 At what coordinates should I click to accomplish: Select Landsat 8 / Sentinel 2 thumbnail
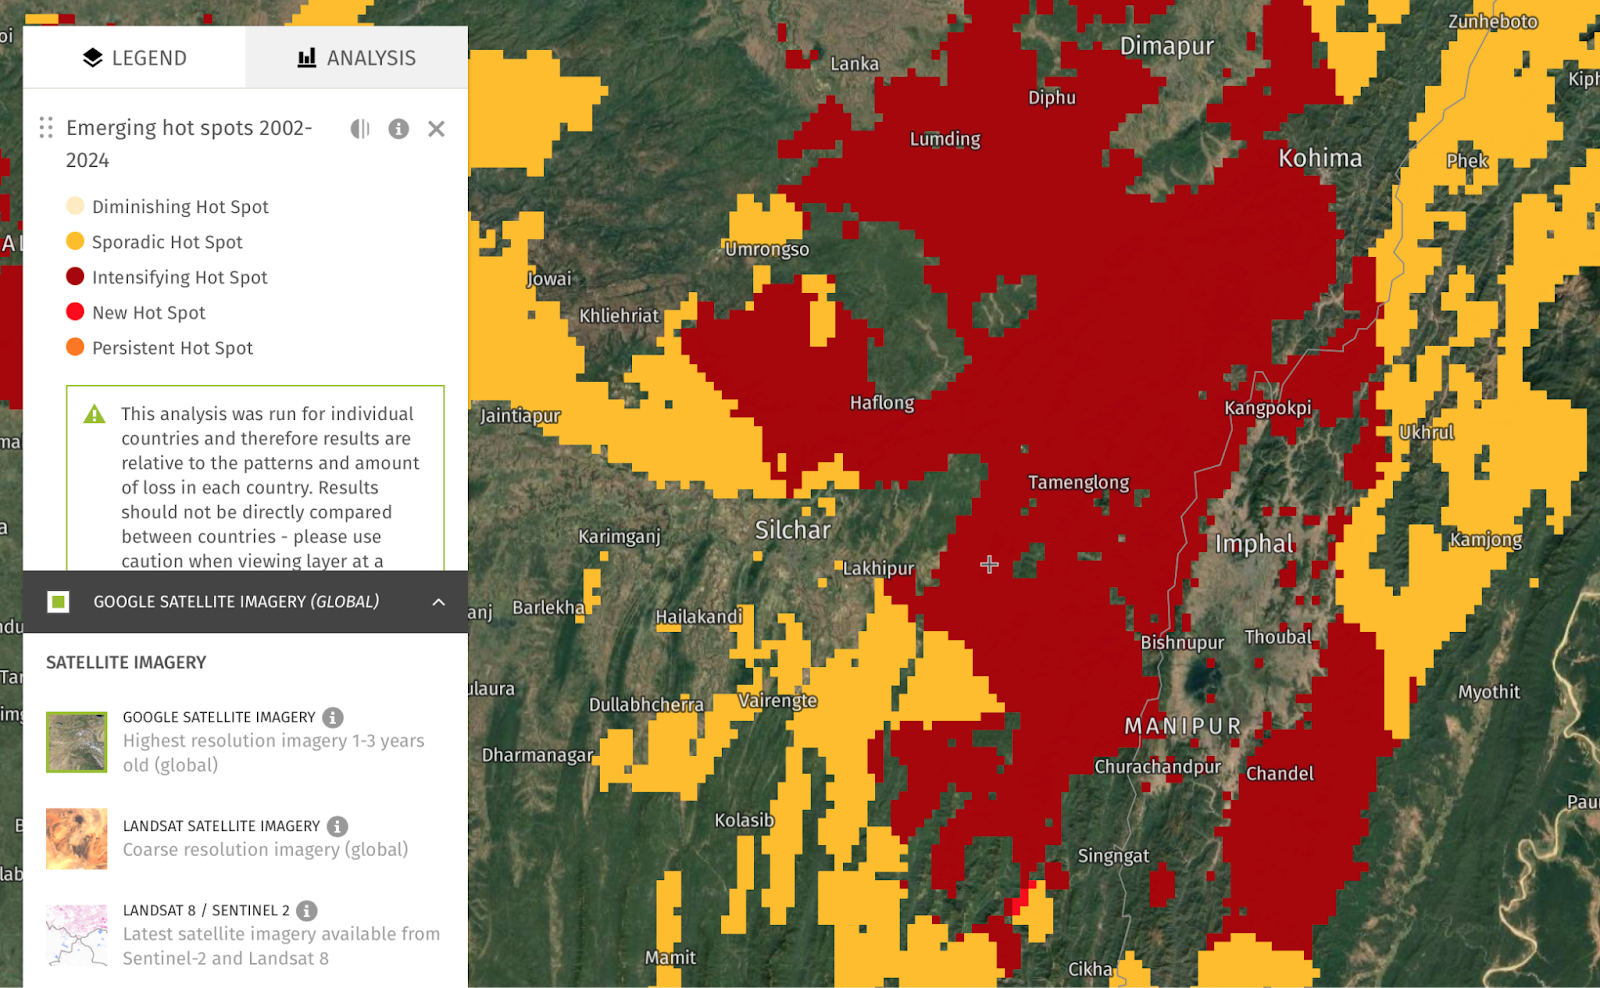[76, 935]
